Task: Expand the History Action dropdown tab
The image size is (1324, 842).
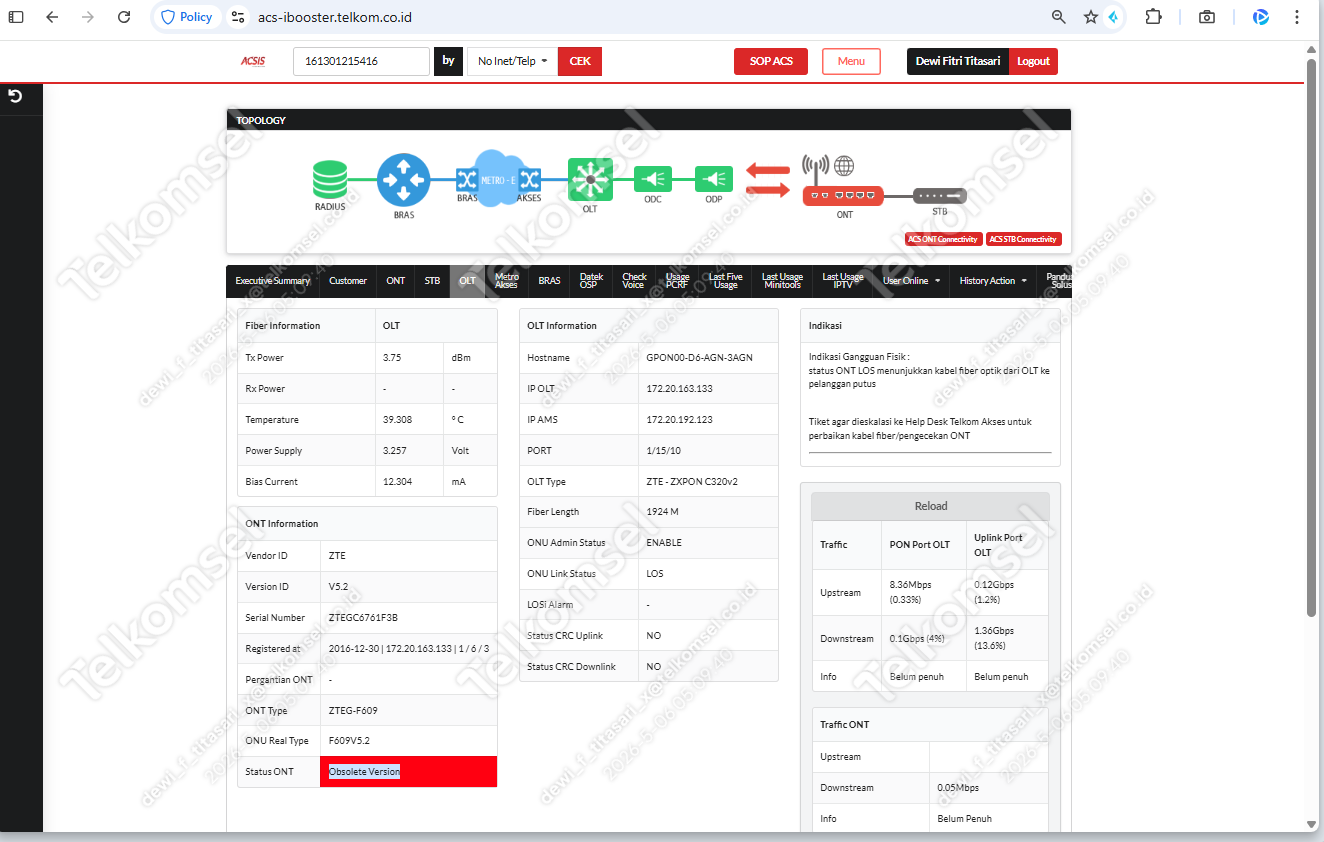Action: pyautogui.click(x=993, y=281)
